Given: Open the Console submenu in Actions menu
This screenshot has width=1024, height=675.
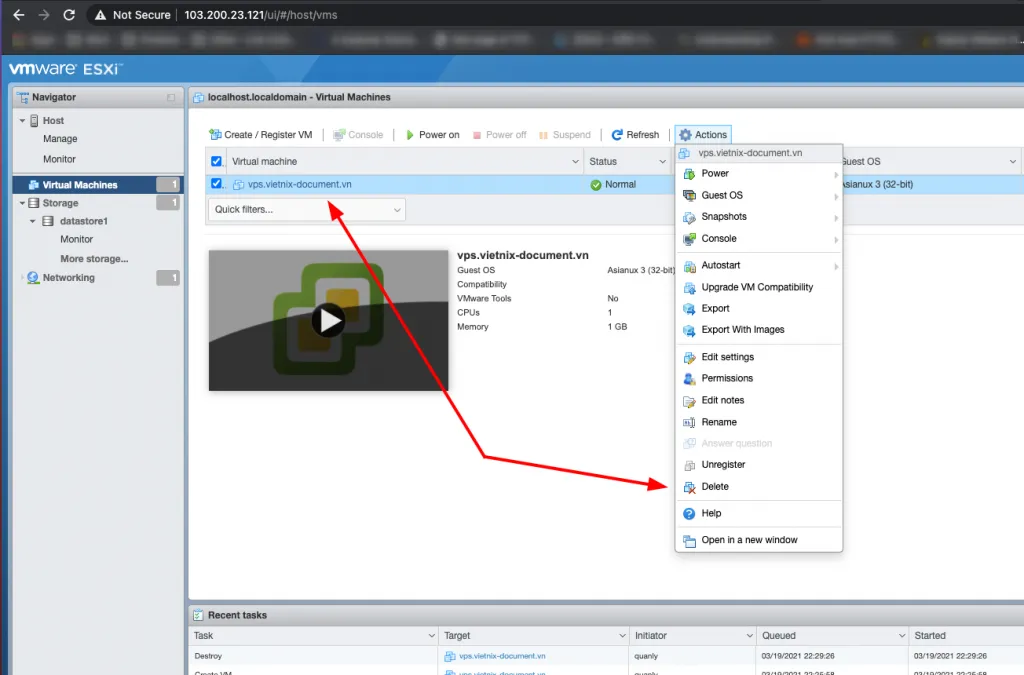Looking at the screenshot, I should [x=759, y=239].
